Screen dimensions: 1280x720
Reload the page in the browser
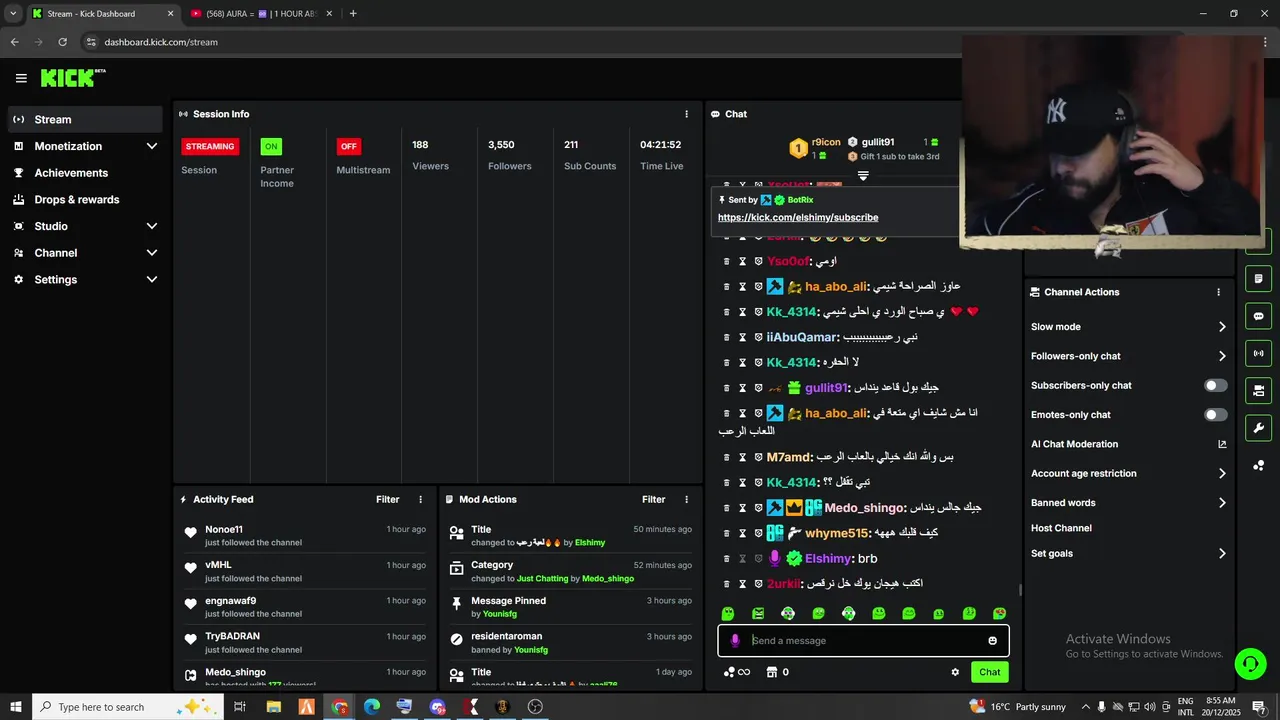click(62, 42)
